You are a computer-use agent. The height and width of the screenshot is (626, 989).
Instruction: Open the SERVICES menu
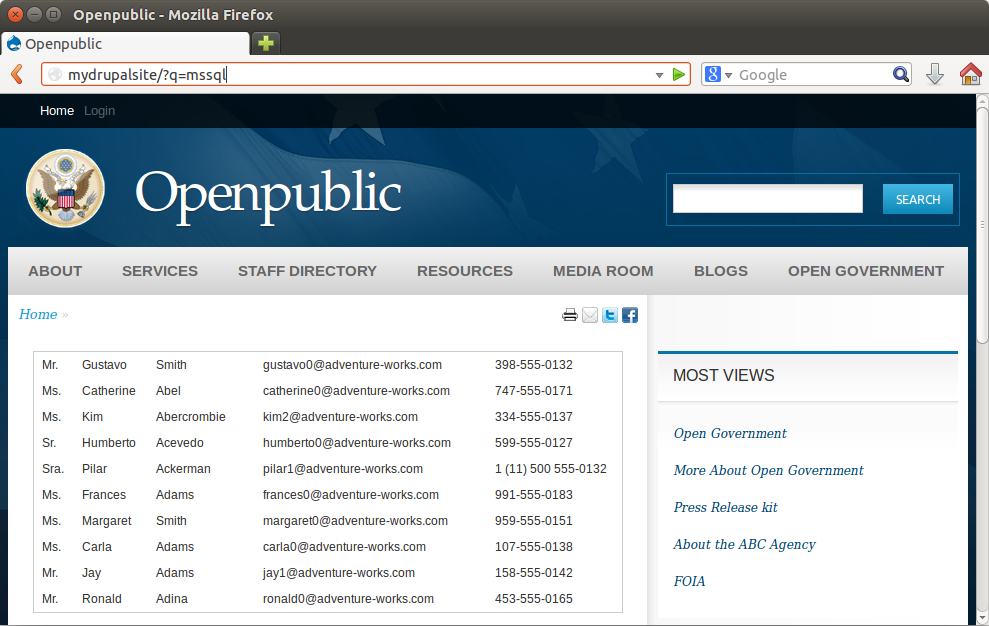click(160, 271)
